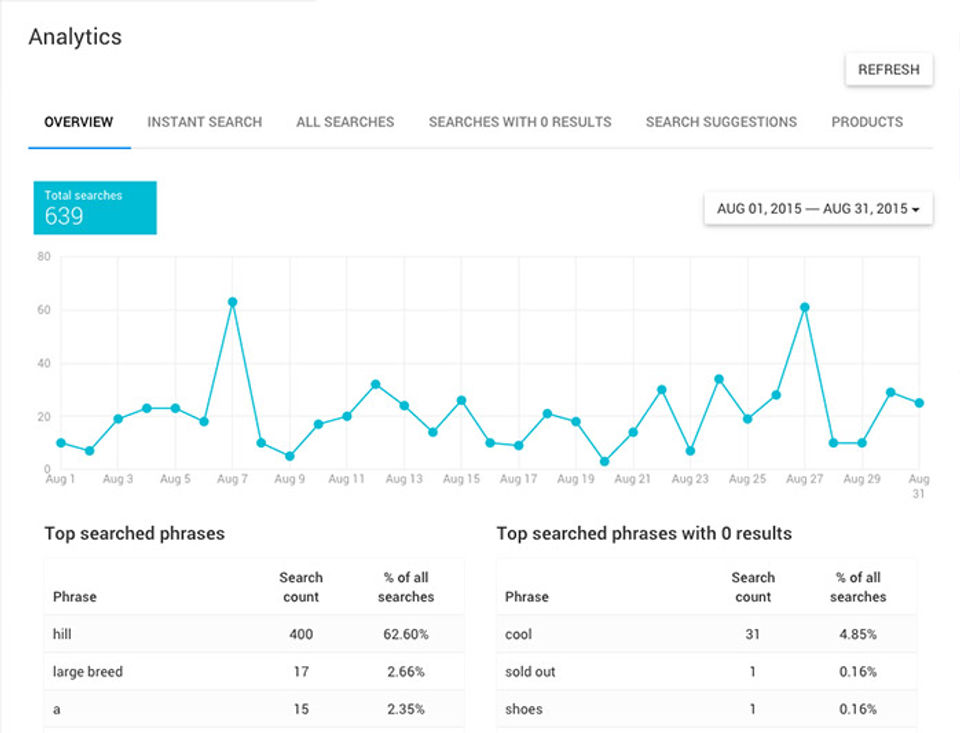The image size is (960, 733).
Task: Click the Total searches 639 tile
Action: pyautogui.click(x=95, y=207)
